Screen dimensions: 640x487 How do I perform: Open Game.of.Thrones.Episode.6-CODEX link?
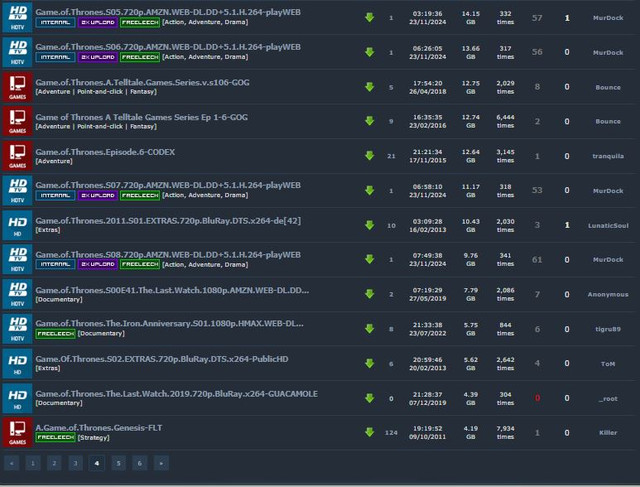pyautogui.click(x=105, y=152)
